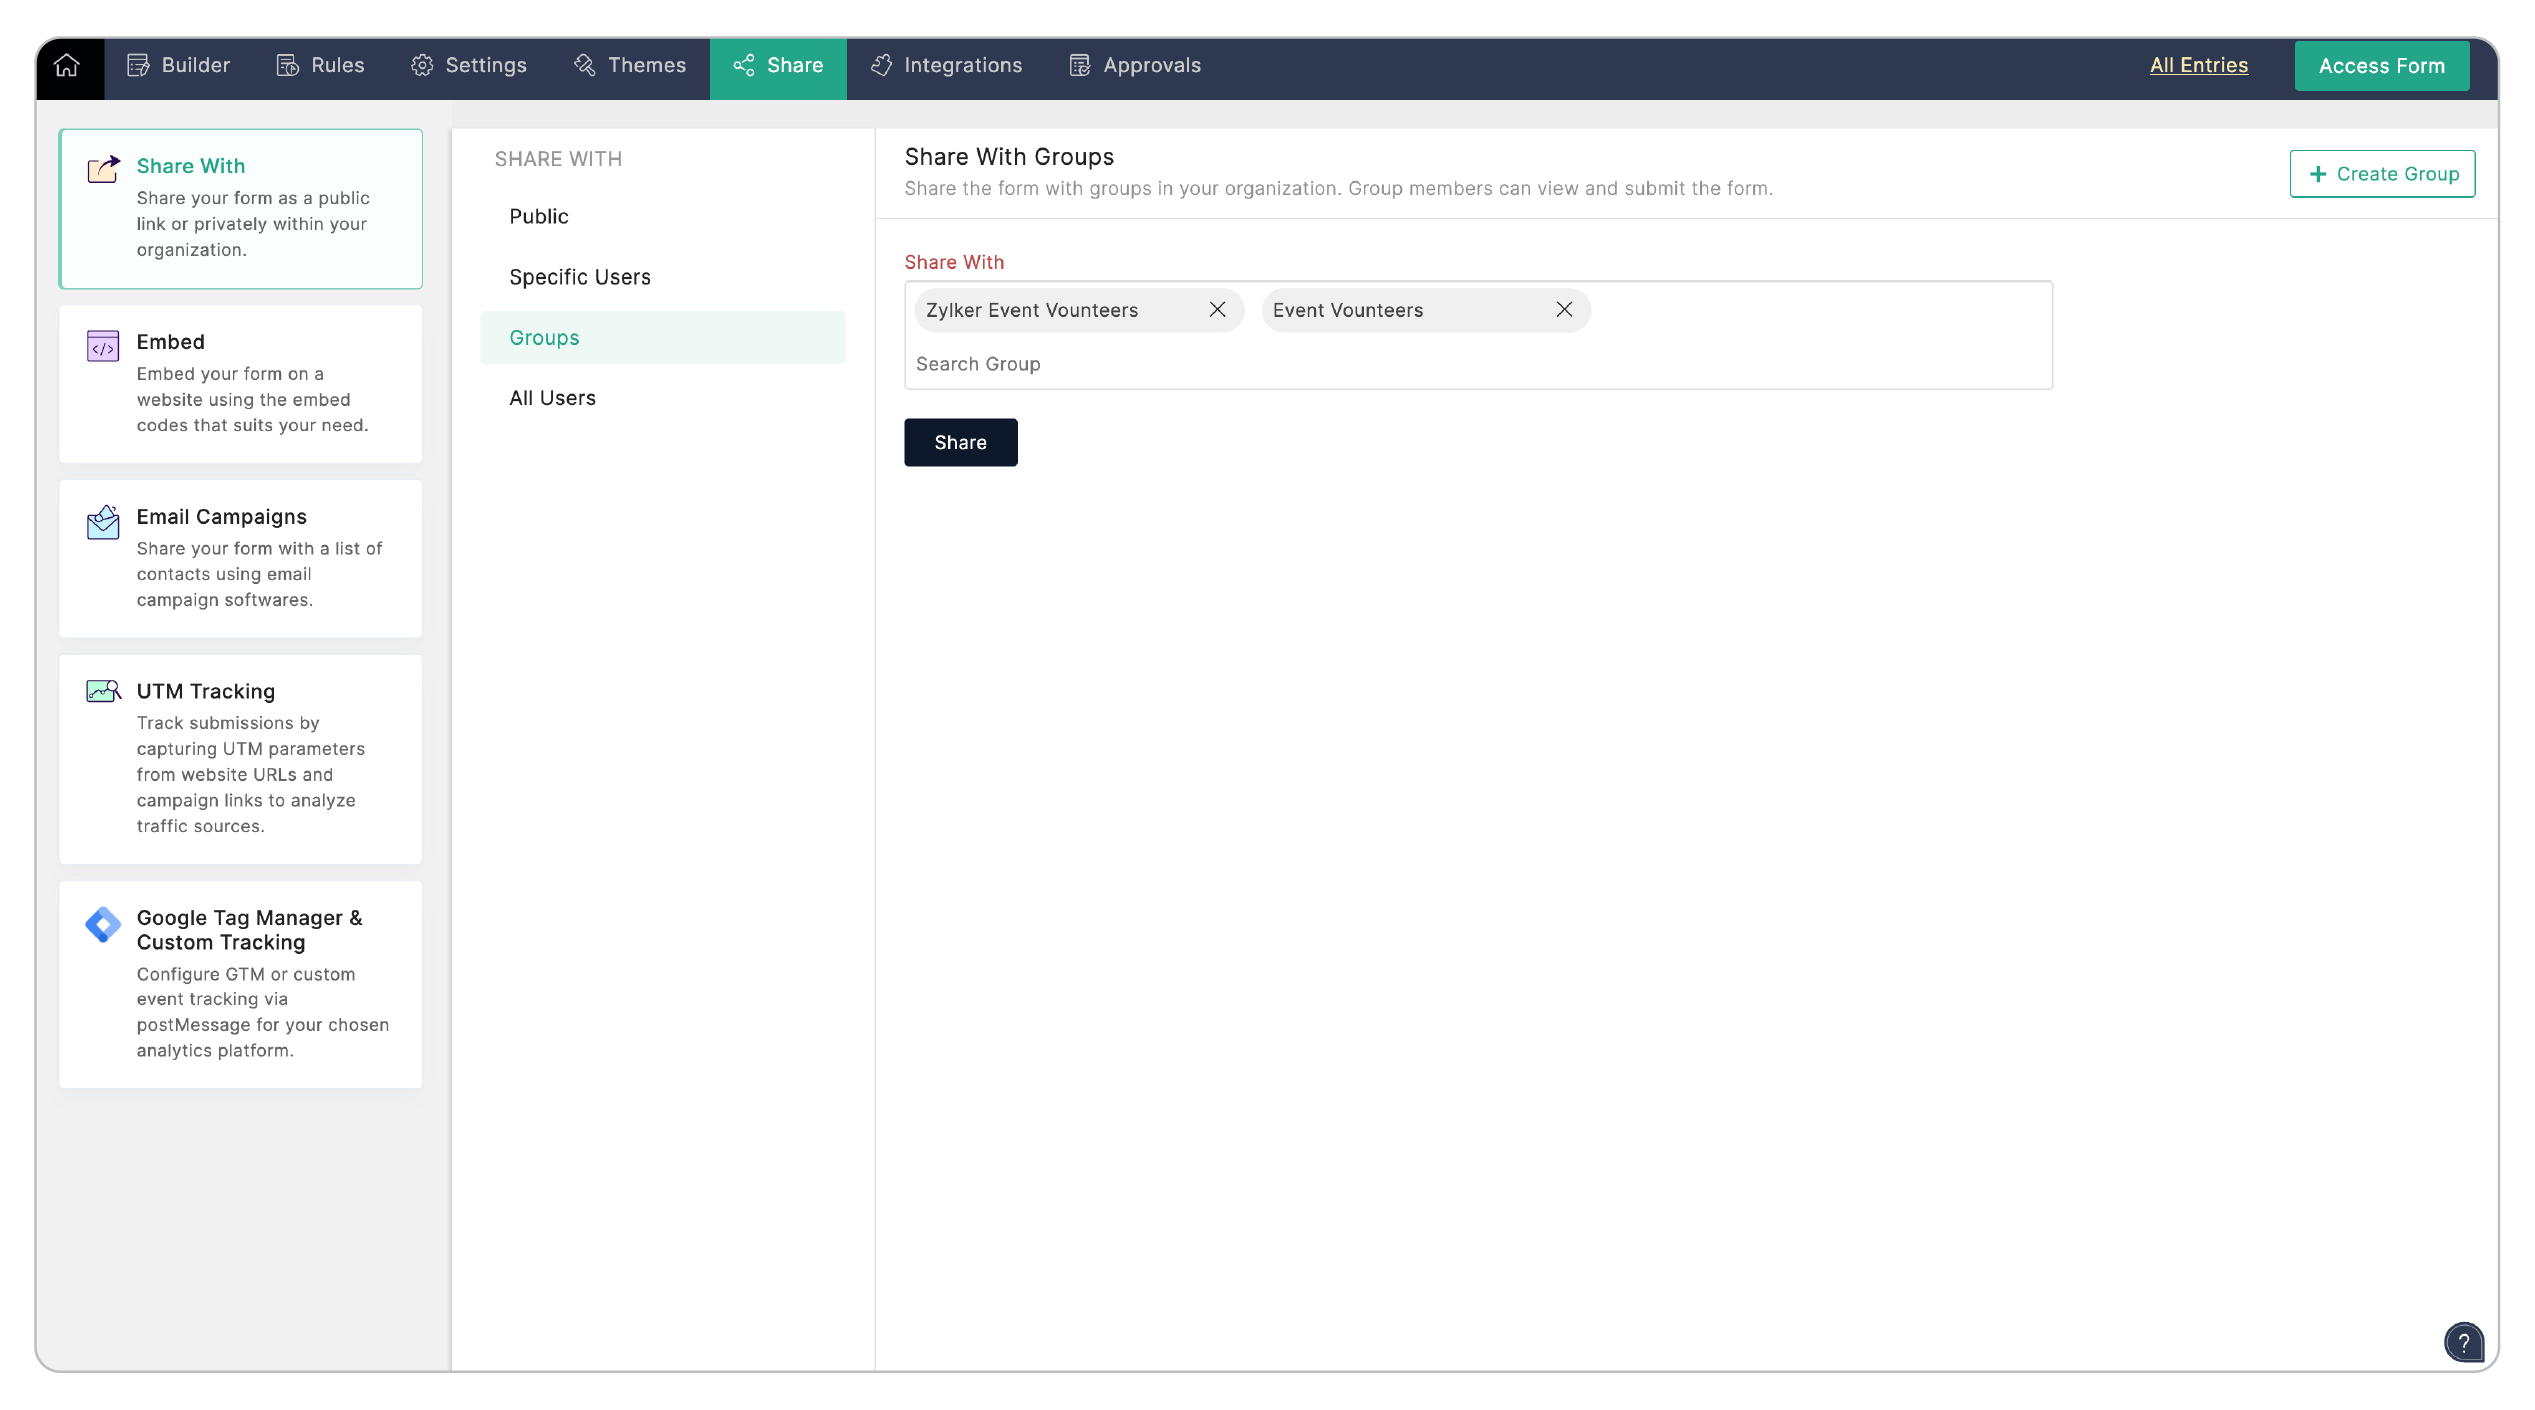
Task: Open the Email Campaigns card with the envelope icon
Action: (240, 558)
